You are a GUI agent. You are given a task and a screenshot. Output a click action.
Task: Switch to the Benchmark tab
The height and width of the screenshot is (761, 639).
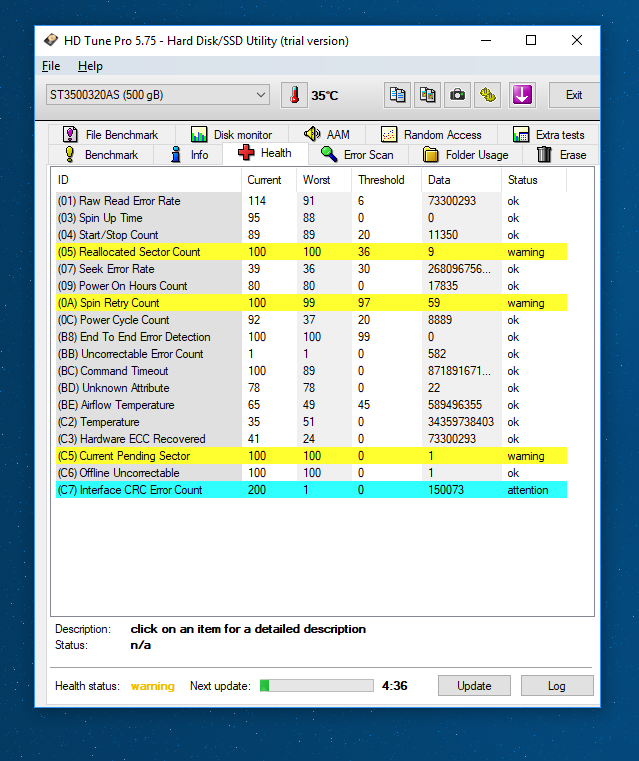pos(101,155)
